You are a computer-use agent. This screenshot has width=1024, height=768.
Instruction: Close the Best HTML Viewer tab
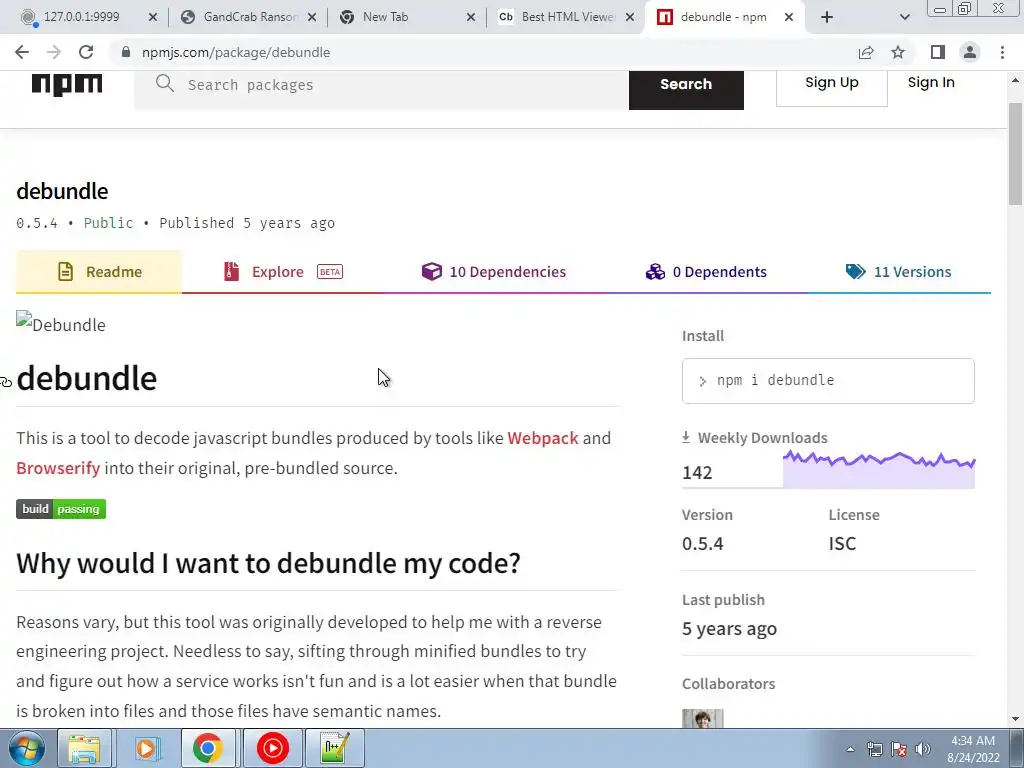point(630,17)
